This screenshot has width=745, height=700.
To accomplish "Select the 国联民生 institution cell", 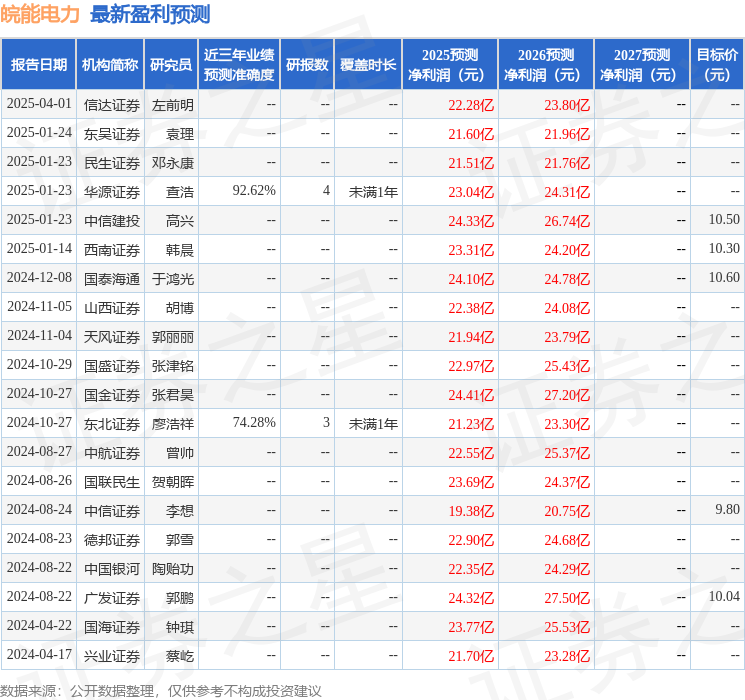I will [112, 482].
